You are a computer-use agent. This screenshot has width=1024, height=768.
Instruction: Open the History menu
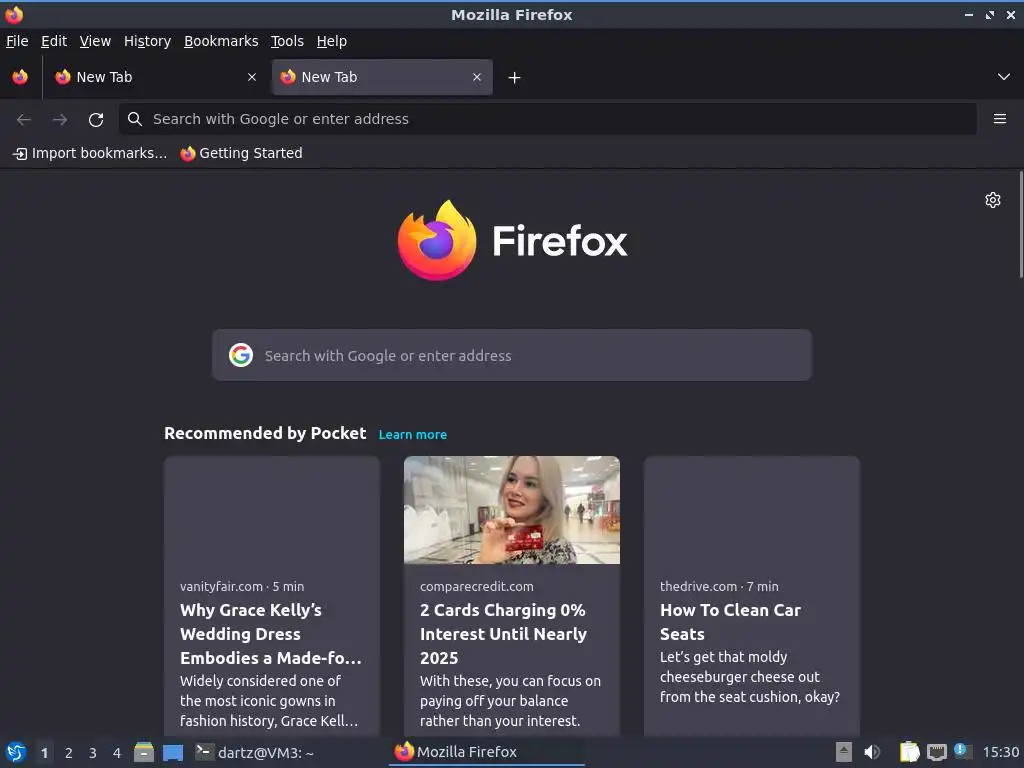coord(147,41)
